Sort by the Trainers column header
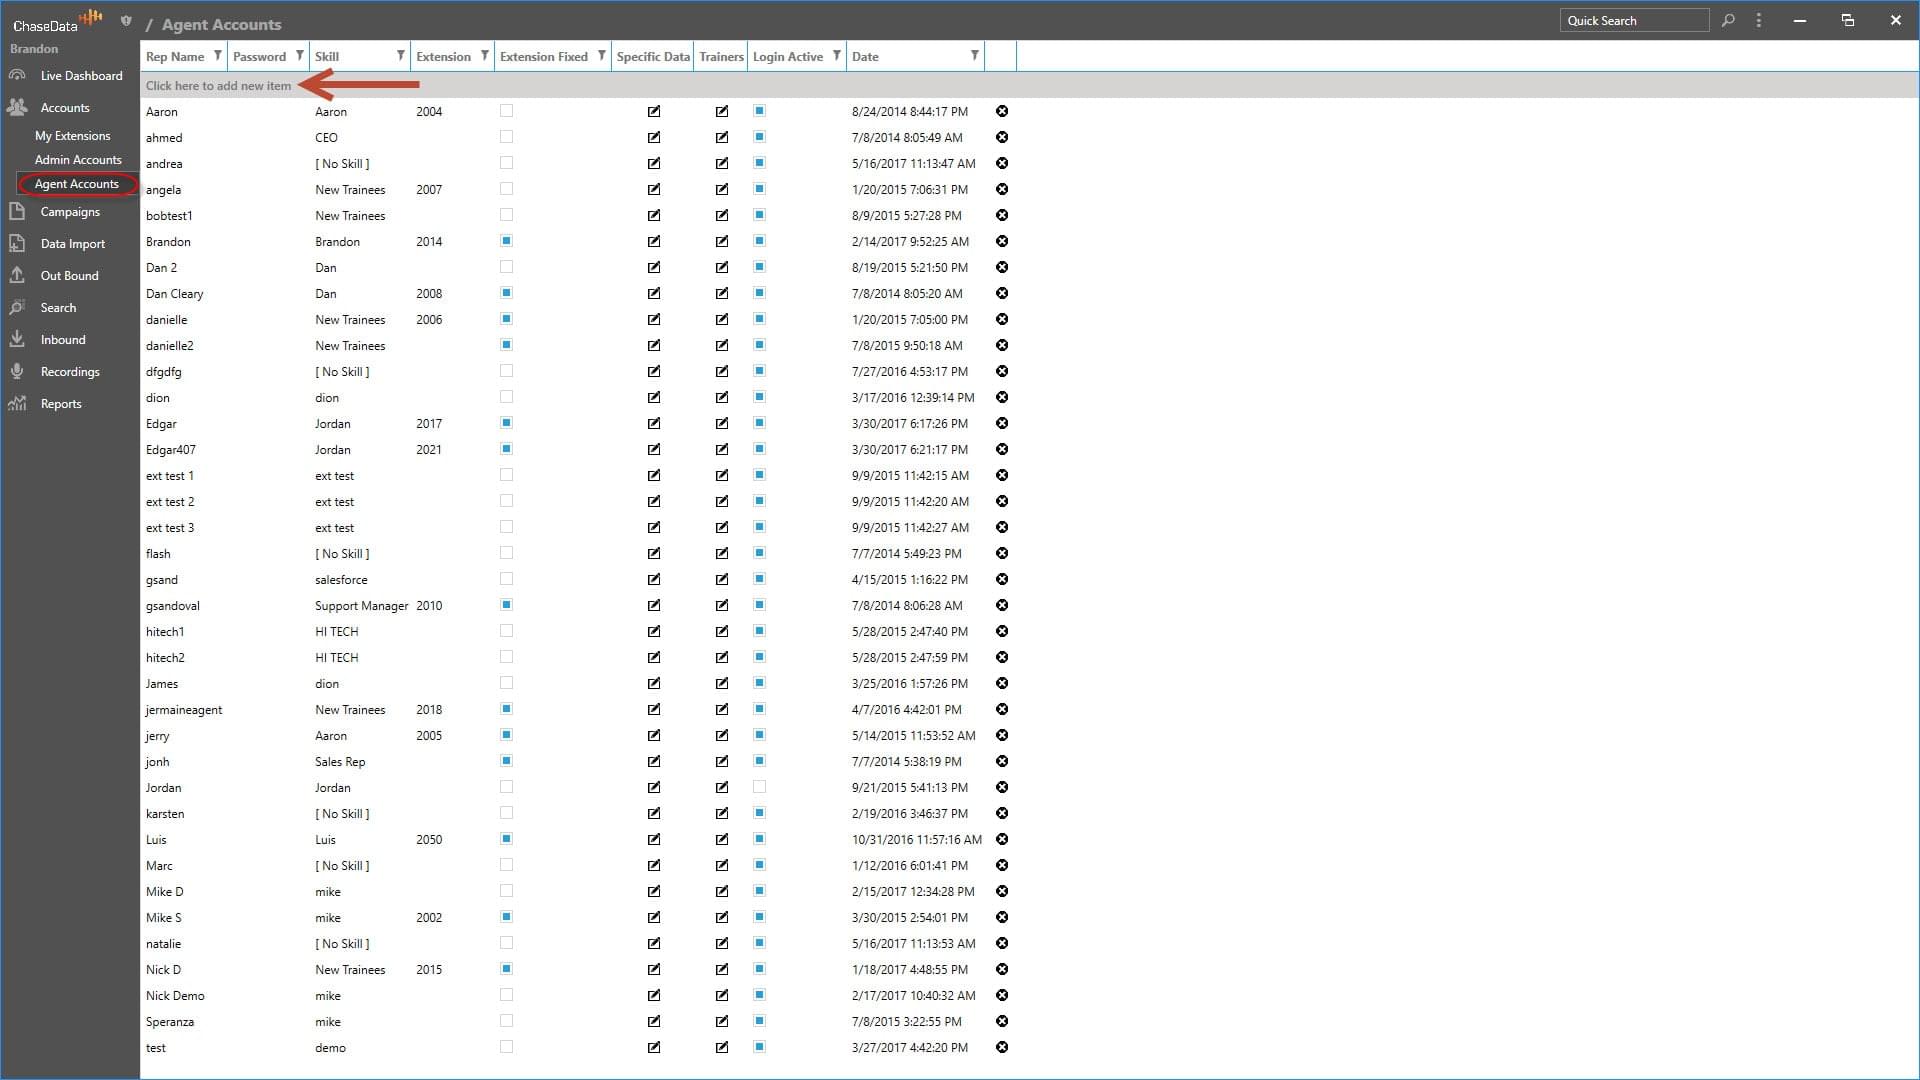The width and height of the screenshot is (1920, 1080). [721, 57]
